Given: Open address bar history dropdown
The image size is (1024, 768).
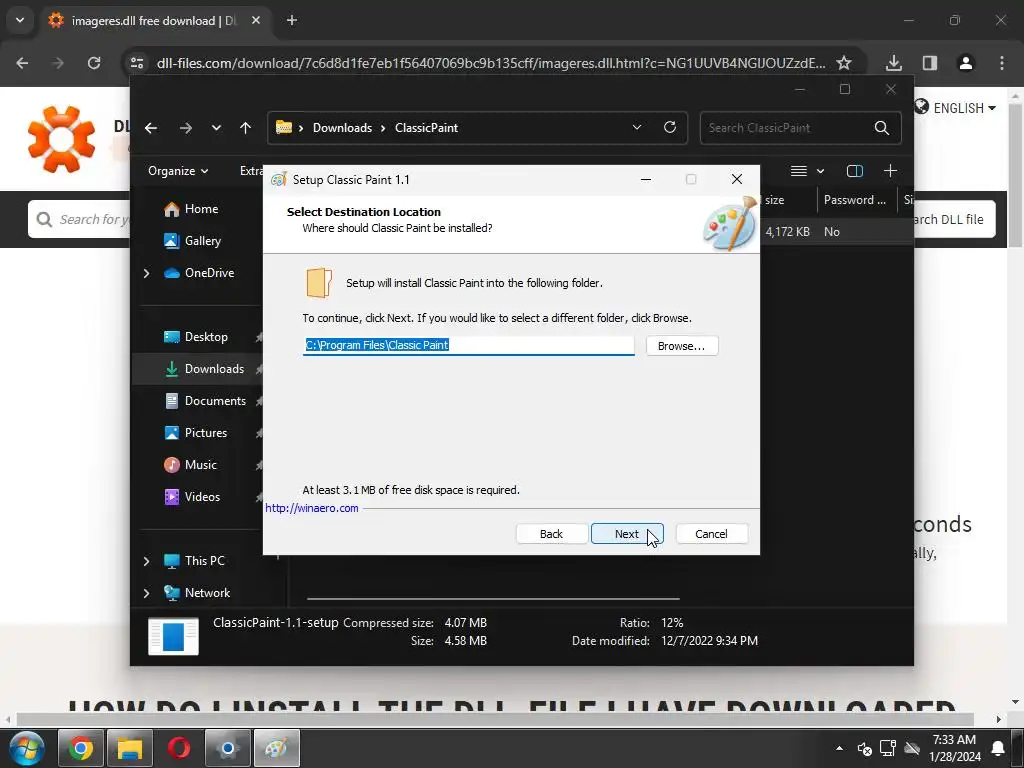Looking at the screenshot, I should click(x=637, y=127).
